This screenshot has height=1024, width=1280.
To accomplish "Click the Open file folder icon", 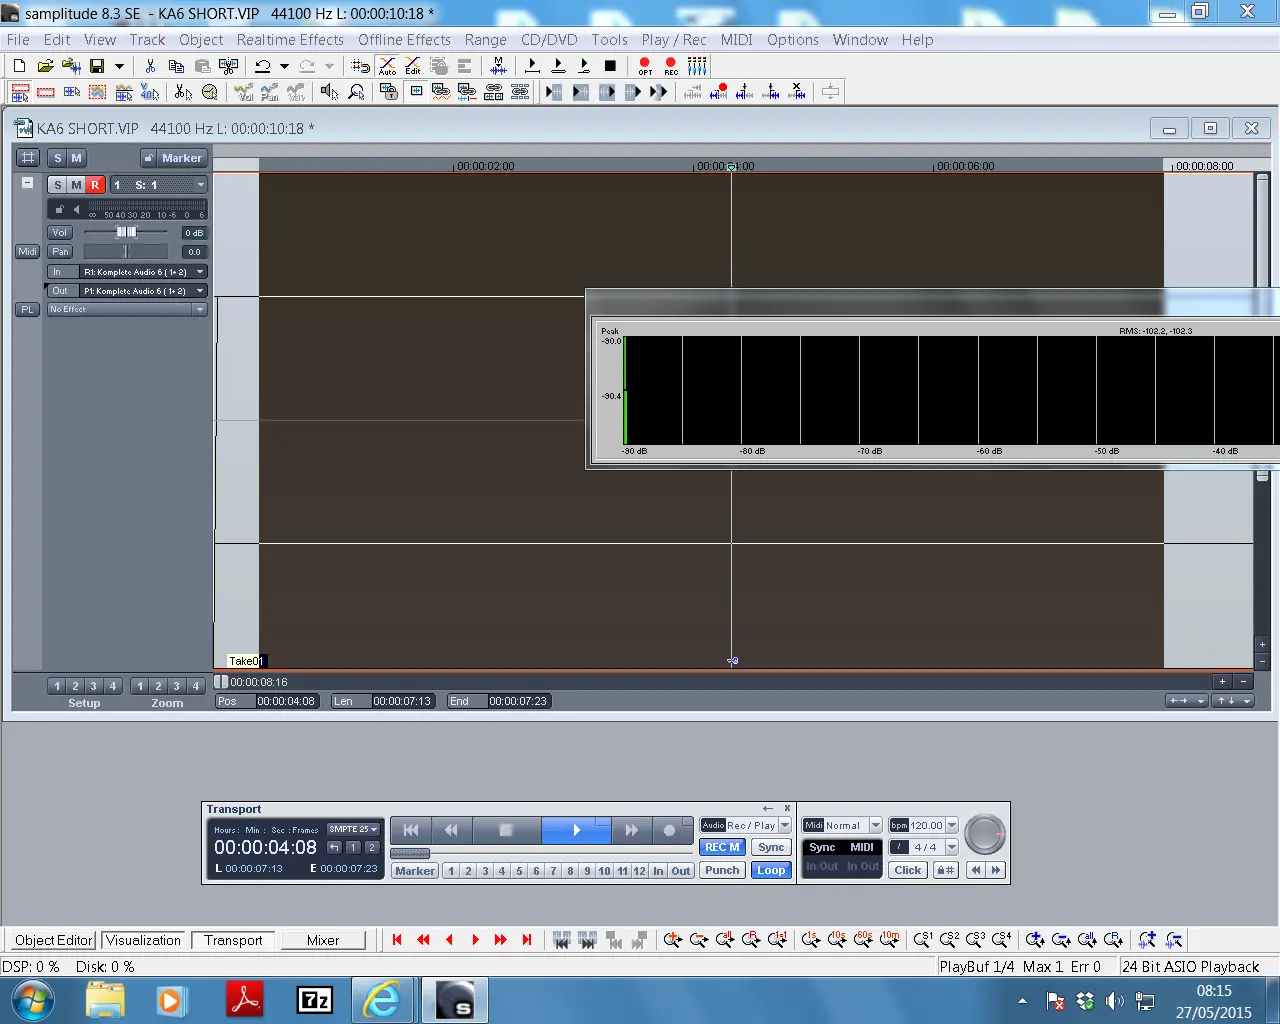I will pos(45,66).
